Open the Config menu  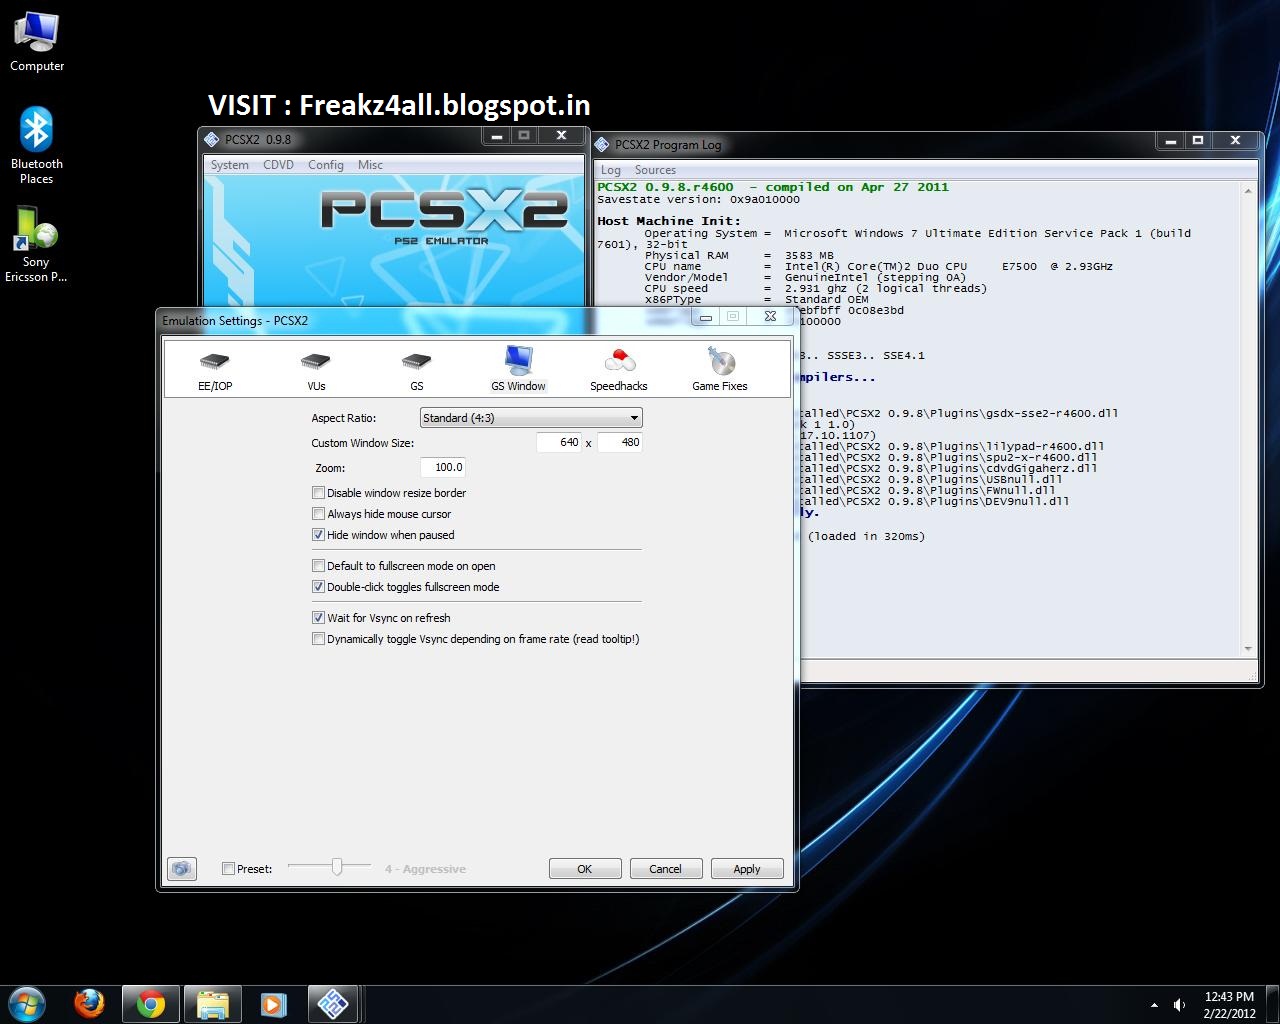coord(325,164)
